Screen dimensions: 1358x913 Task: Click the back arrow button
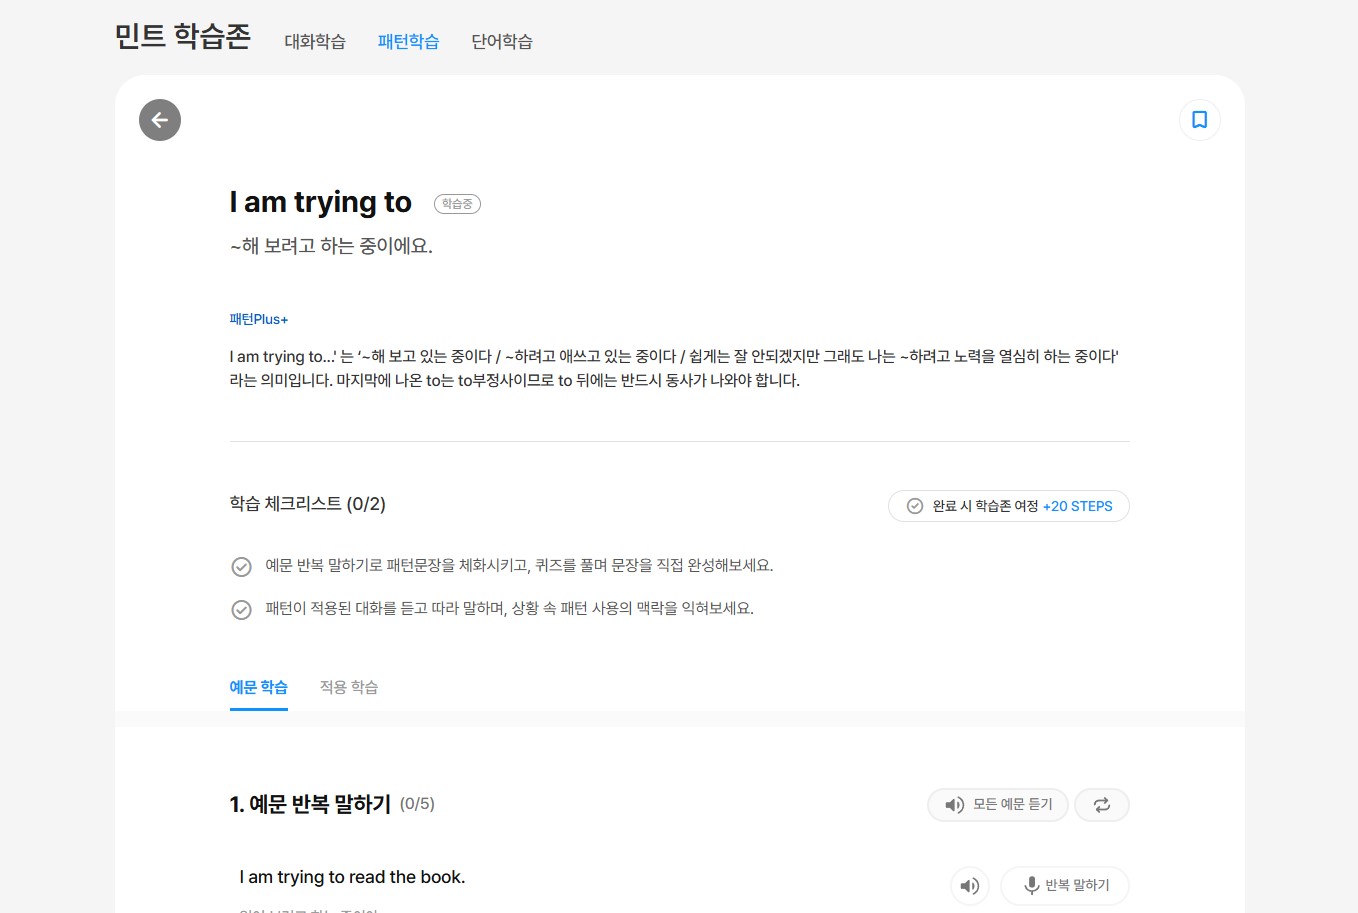pyautogui.click(x=160, y=120)
